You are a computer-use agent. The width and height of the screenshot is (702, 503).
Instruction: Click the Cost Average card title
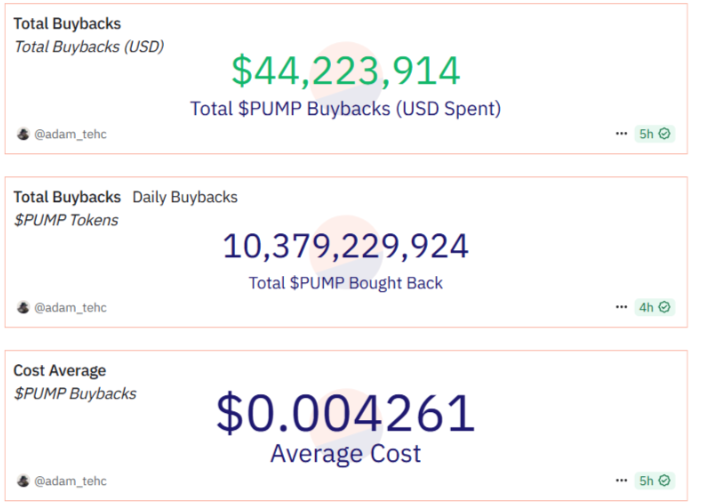59,371
